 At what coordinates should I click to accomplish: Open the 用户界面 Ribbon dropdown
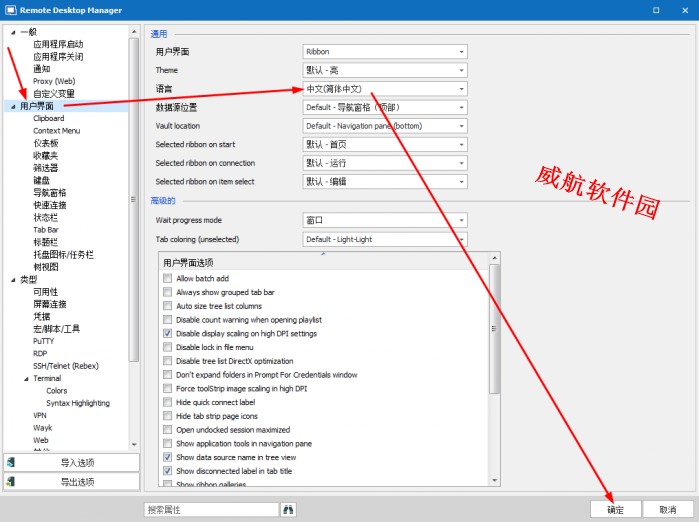tap(385, 52)
